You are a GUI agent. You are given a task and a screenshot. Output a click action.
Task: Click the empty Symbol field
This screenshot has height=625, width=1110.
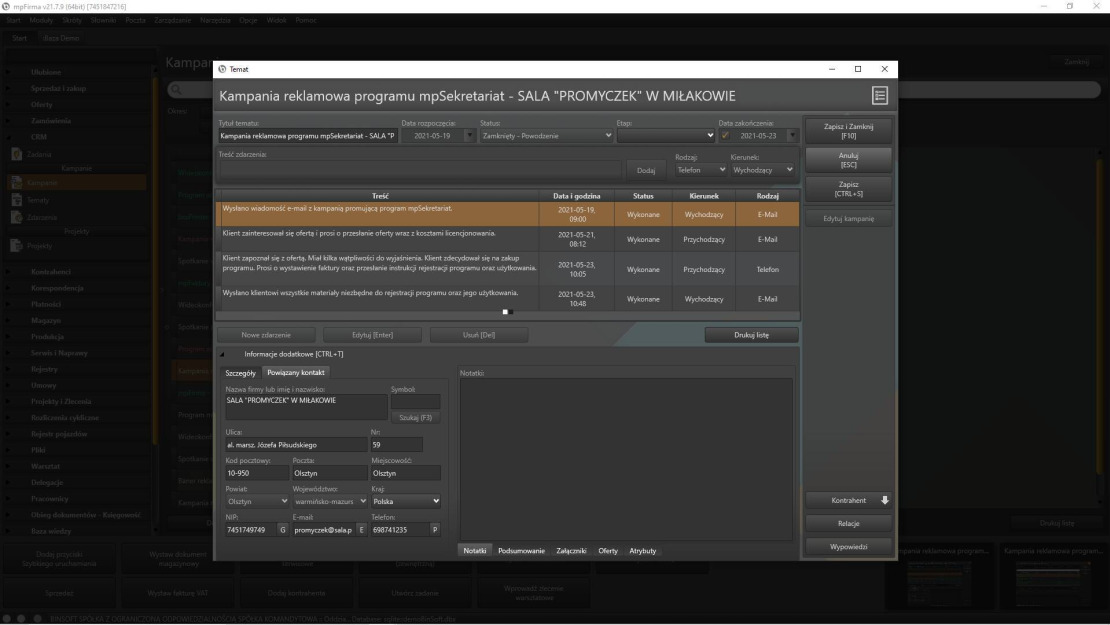(416, 401)
